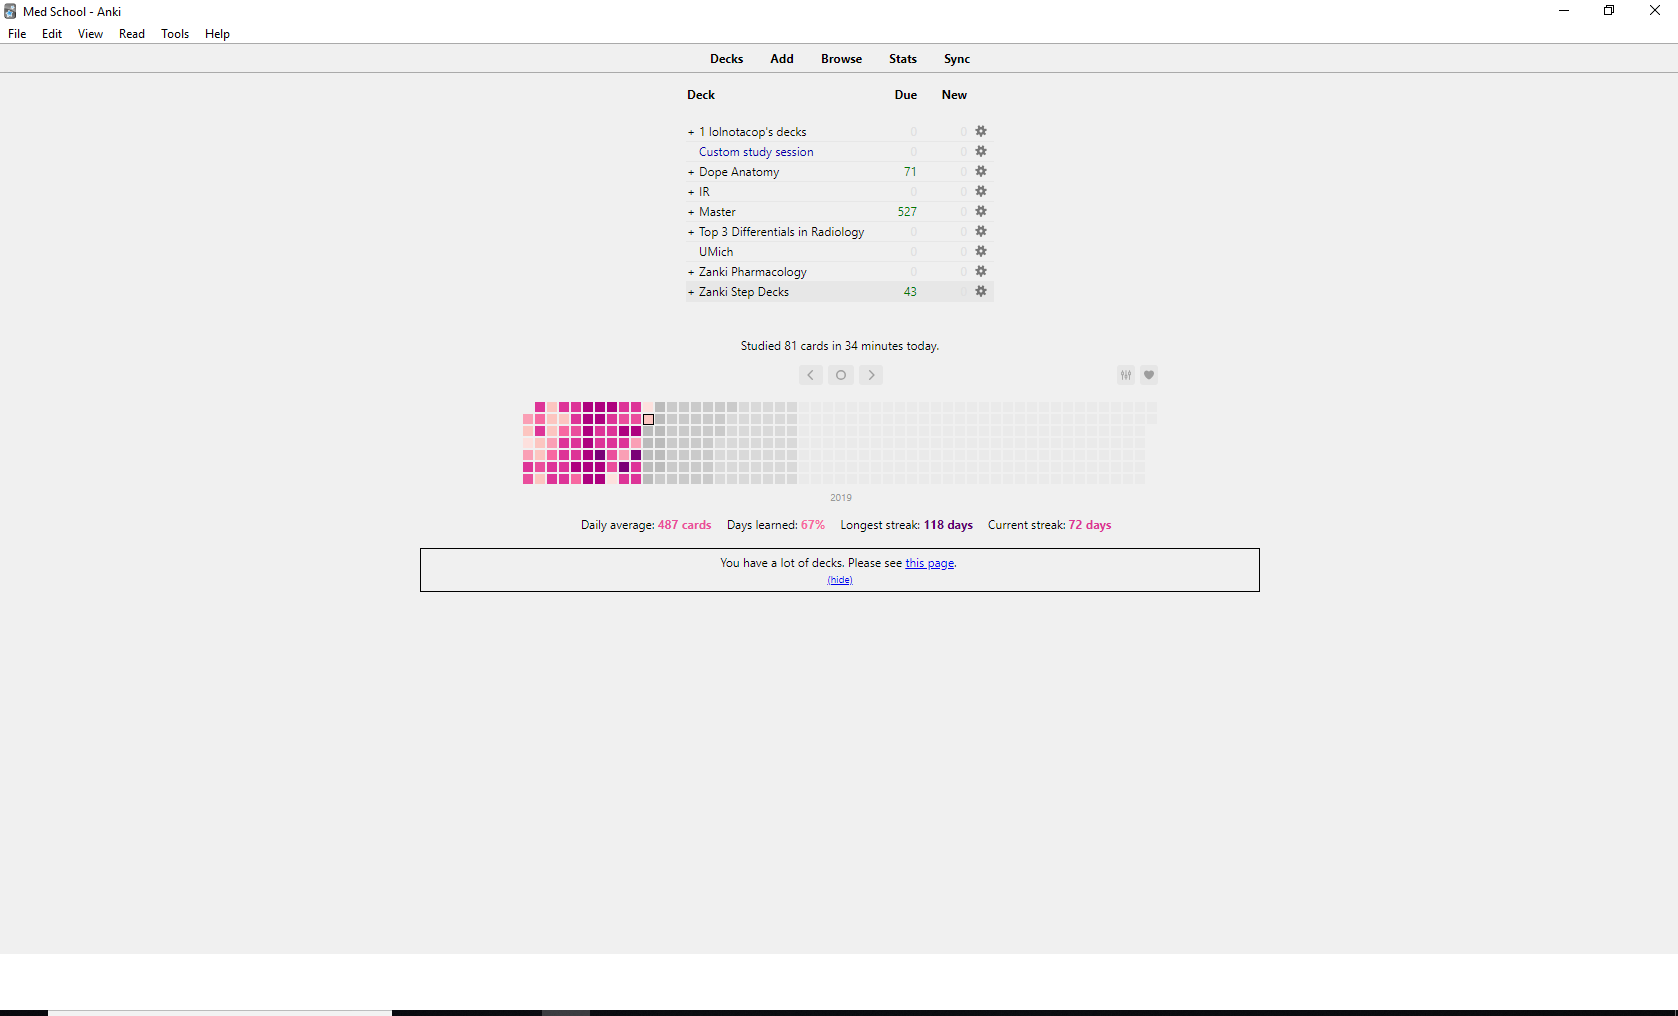Click the Daily average 487 cards text
The height and width of the screenshot is (1016, 1678).
(x=646, y=525)
